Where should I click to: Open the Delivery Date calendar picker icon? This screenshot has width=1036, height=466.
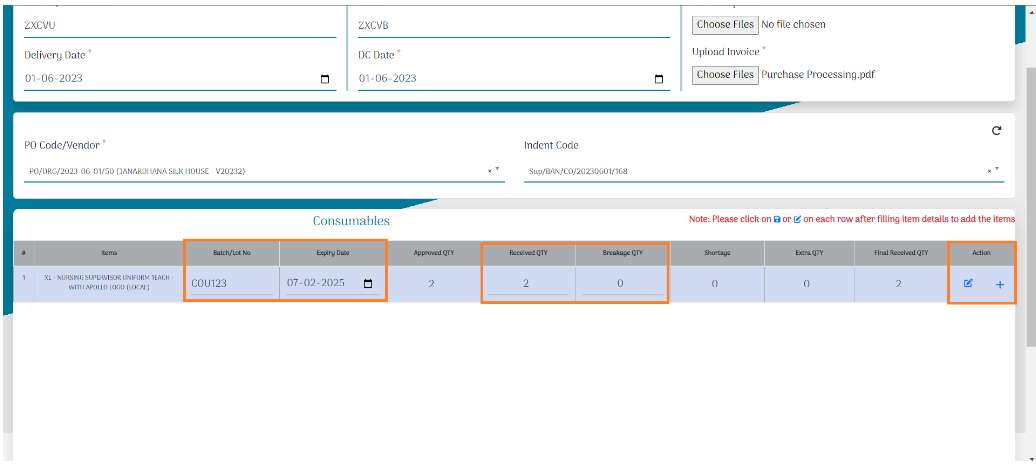326,79
